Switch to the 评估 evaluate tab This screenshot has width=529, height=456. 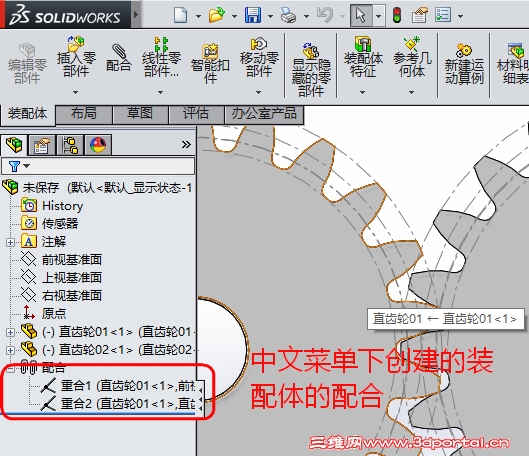click(196, 114)
